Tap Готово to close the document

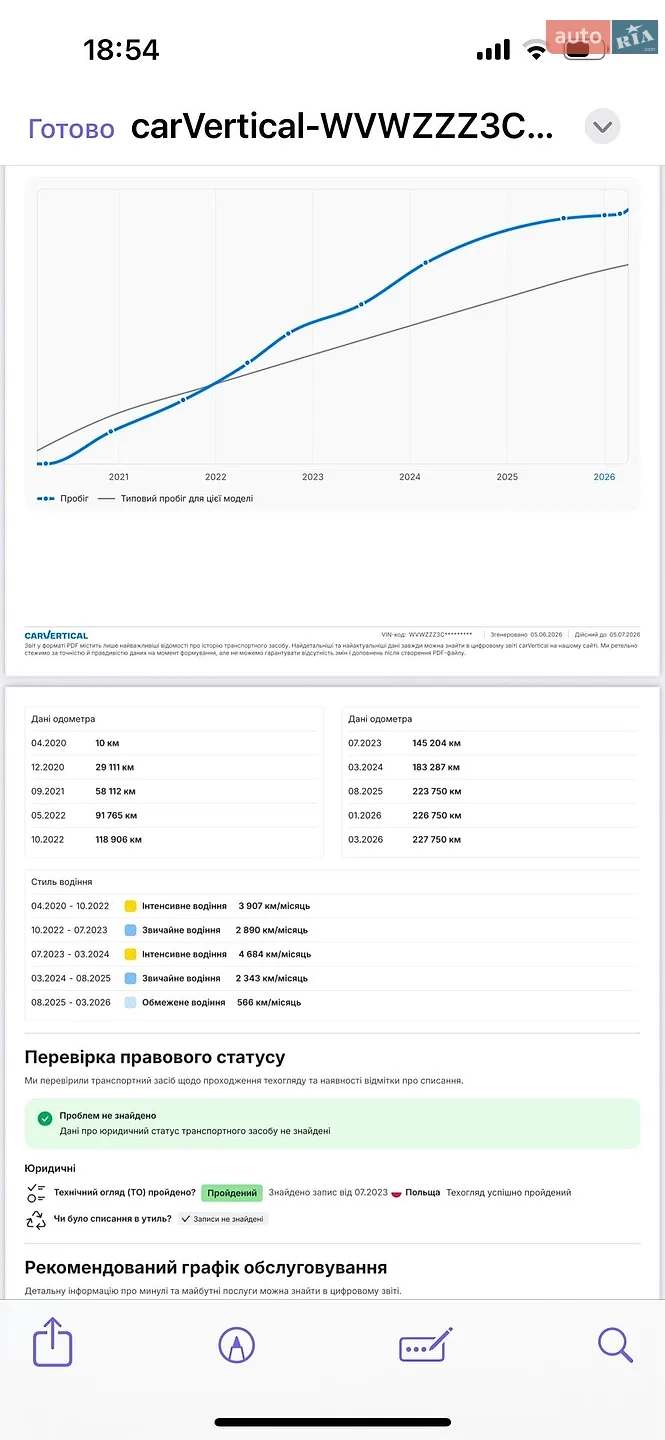pos(71,128)
